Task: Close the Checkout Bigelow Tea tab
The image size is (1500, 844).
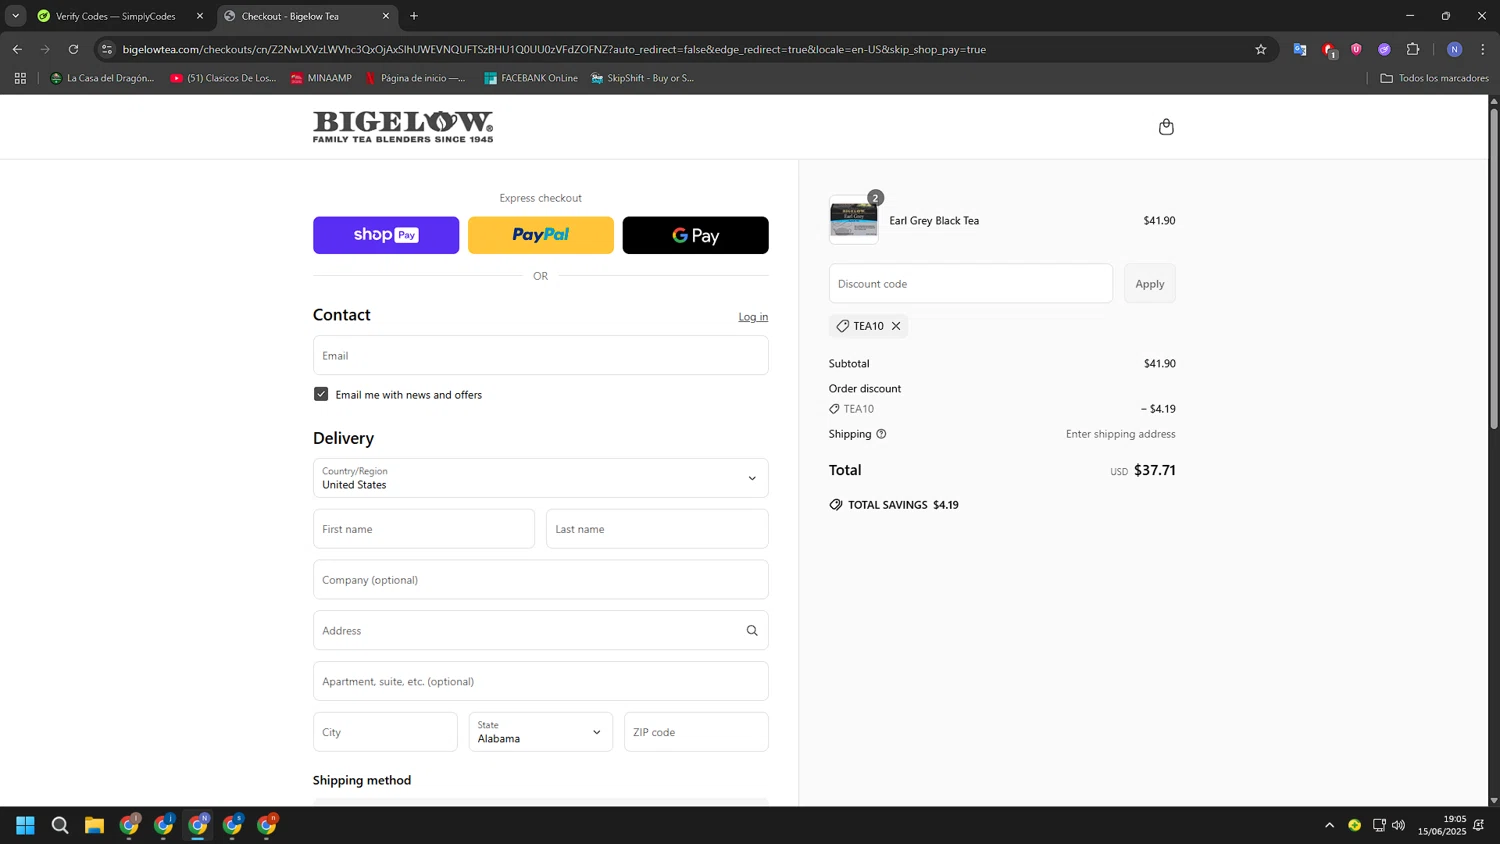Action: point(386,16)
